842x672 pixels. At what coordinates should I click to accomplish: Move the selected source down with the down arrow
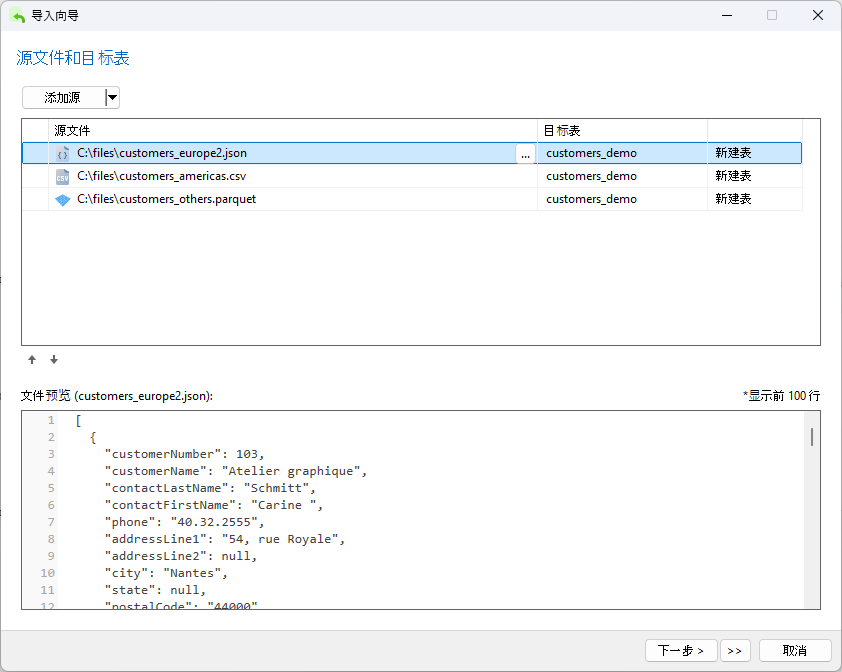click(54, 359)
